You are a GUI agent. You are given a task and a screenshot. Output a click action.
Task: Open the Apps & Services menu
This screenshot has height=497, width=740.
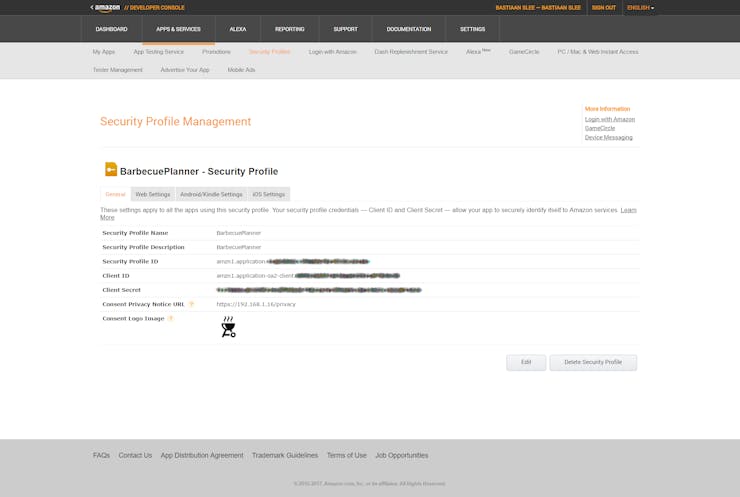(x=178, y=29)
